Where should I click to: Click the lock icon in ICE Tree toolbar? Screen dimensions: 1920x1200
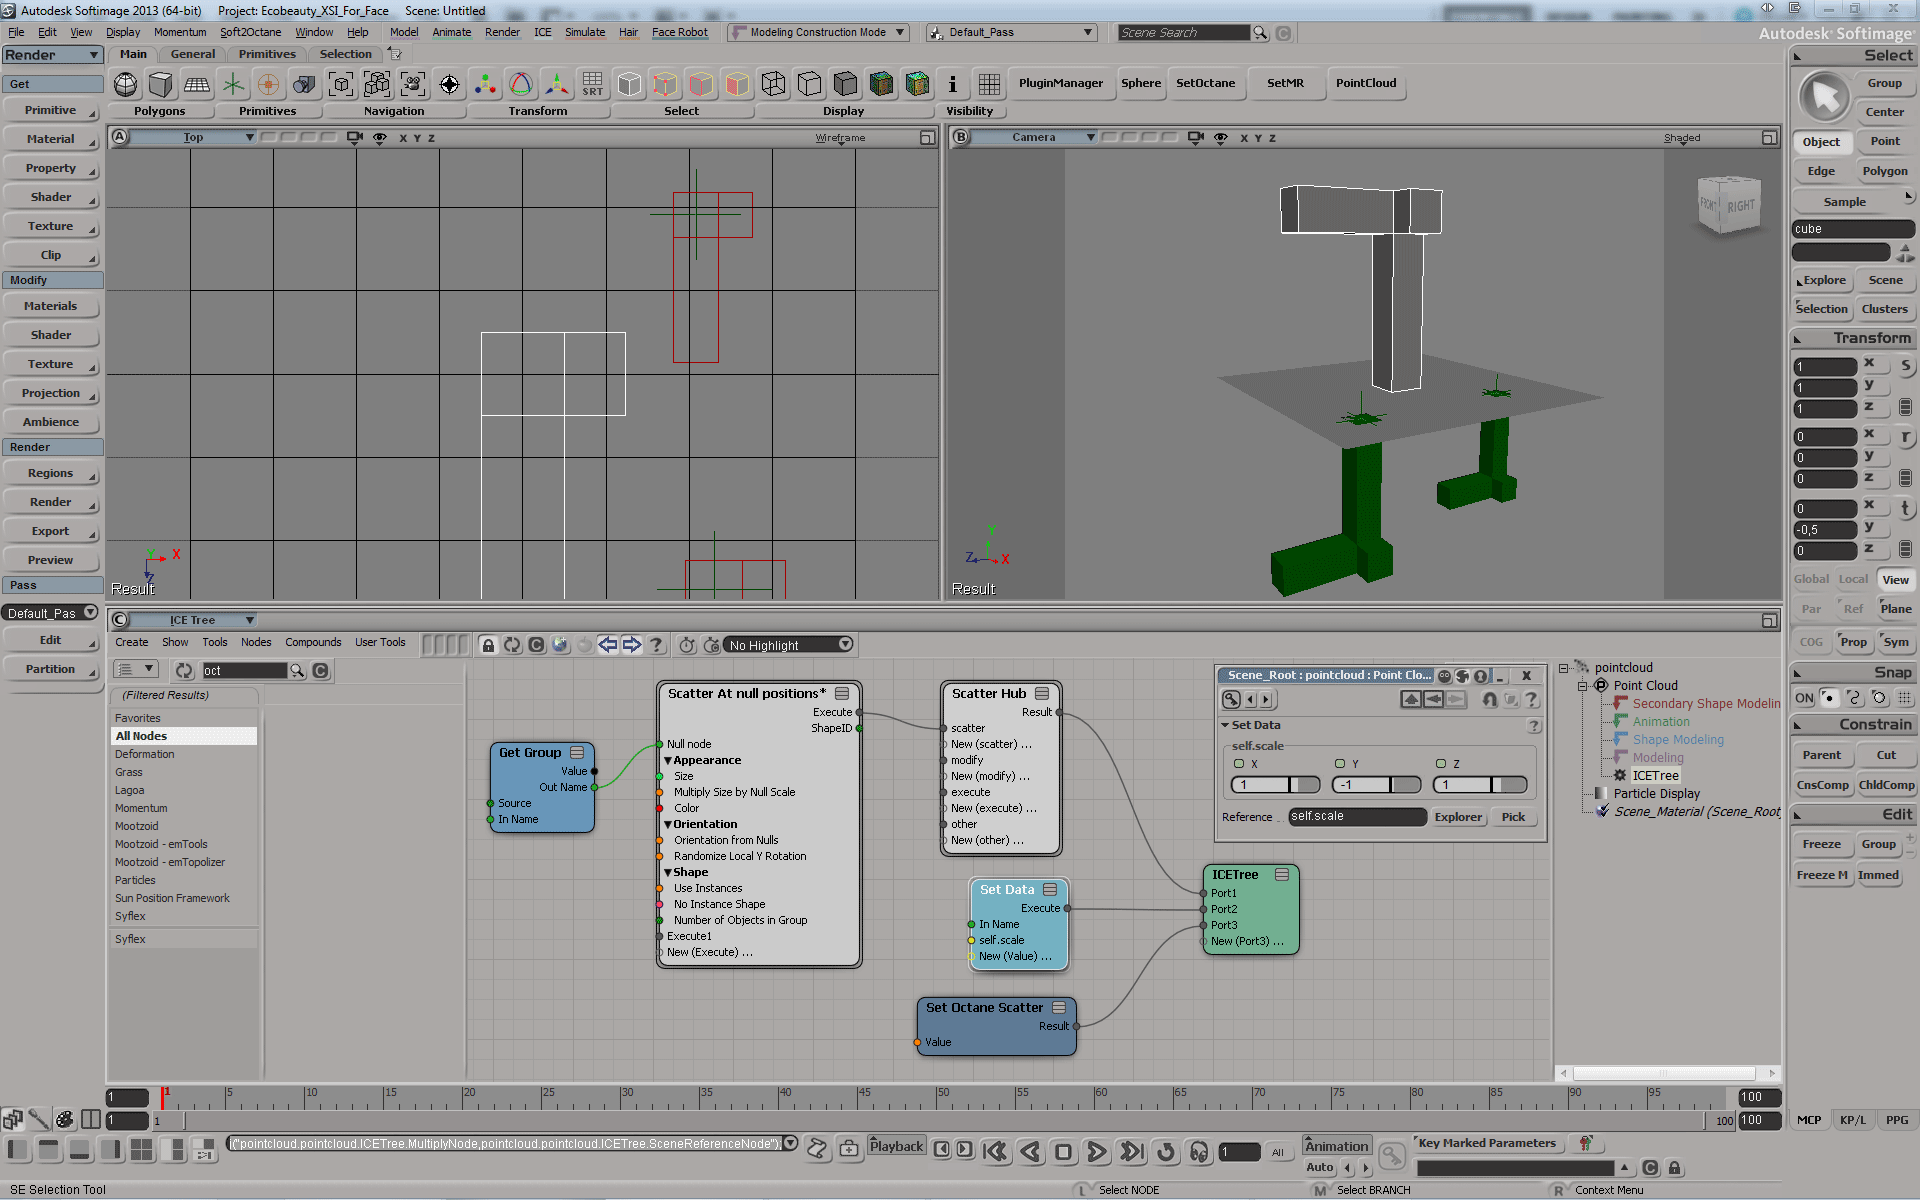(x=488, y=645)
